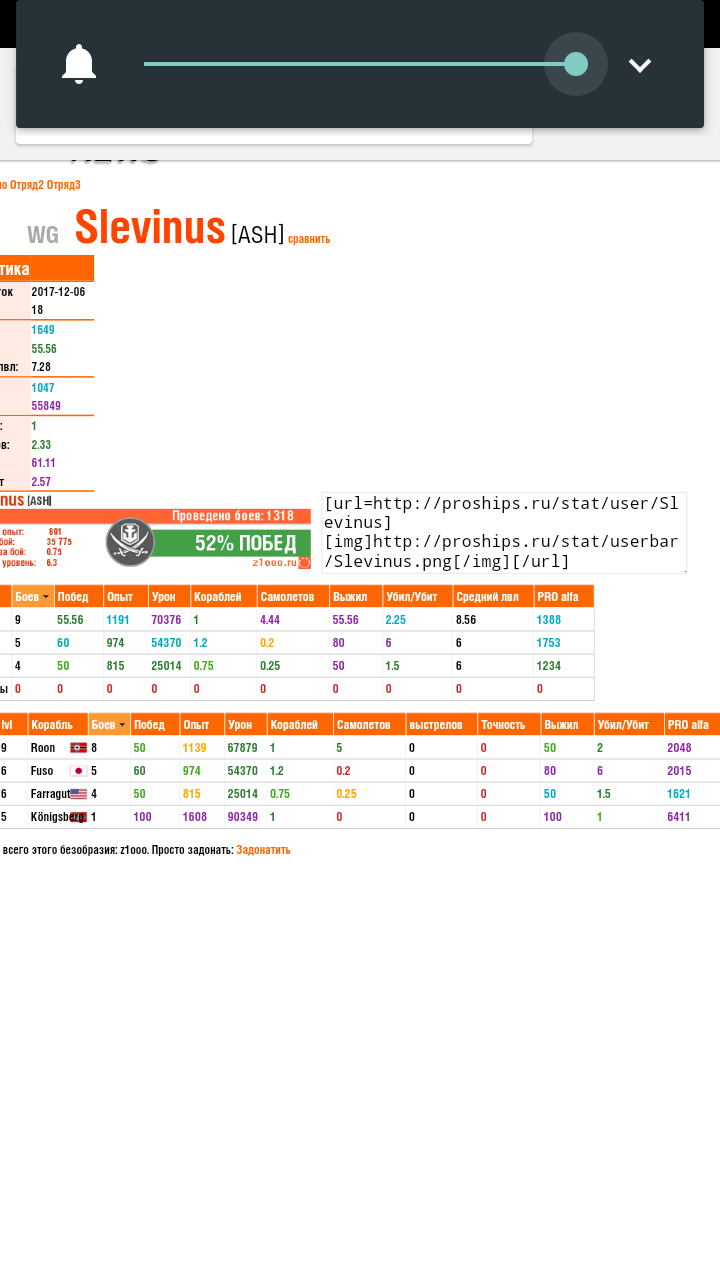
Task: Open the Отряд3 link
Action: pos(63,185)
